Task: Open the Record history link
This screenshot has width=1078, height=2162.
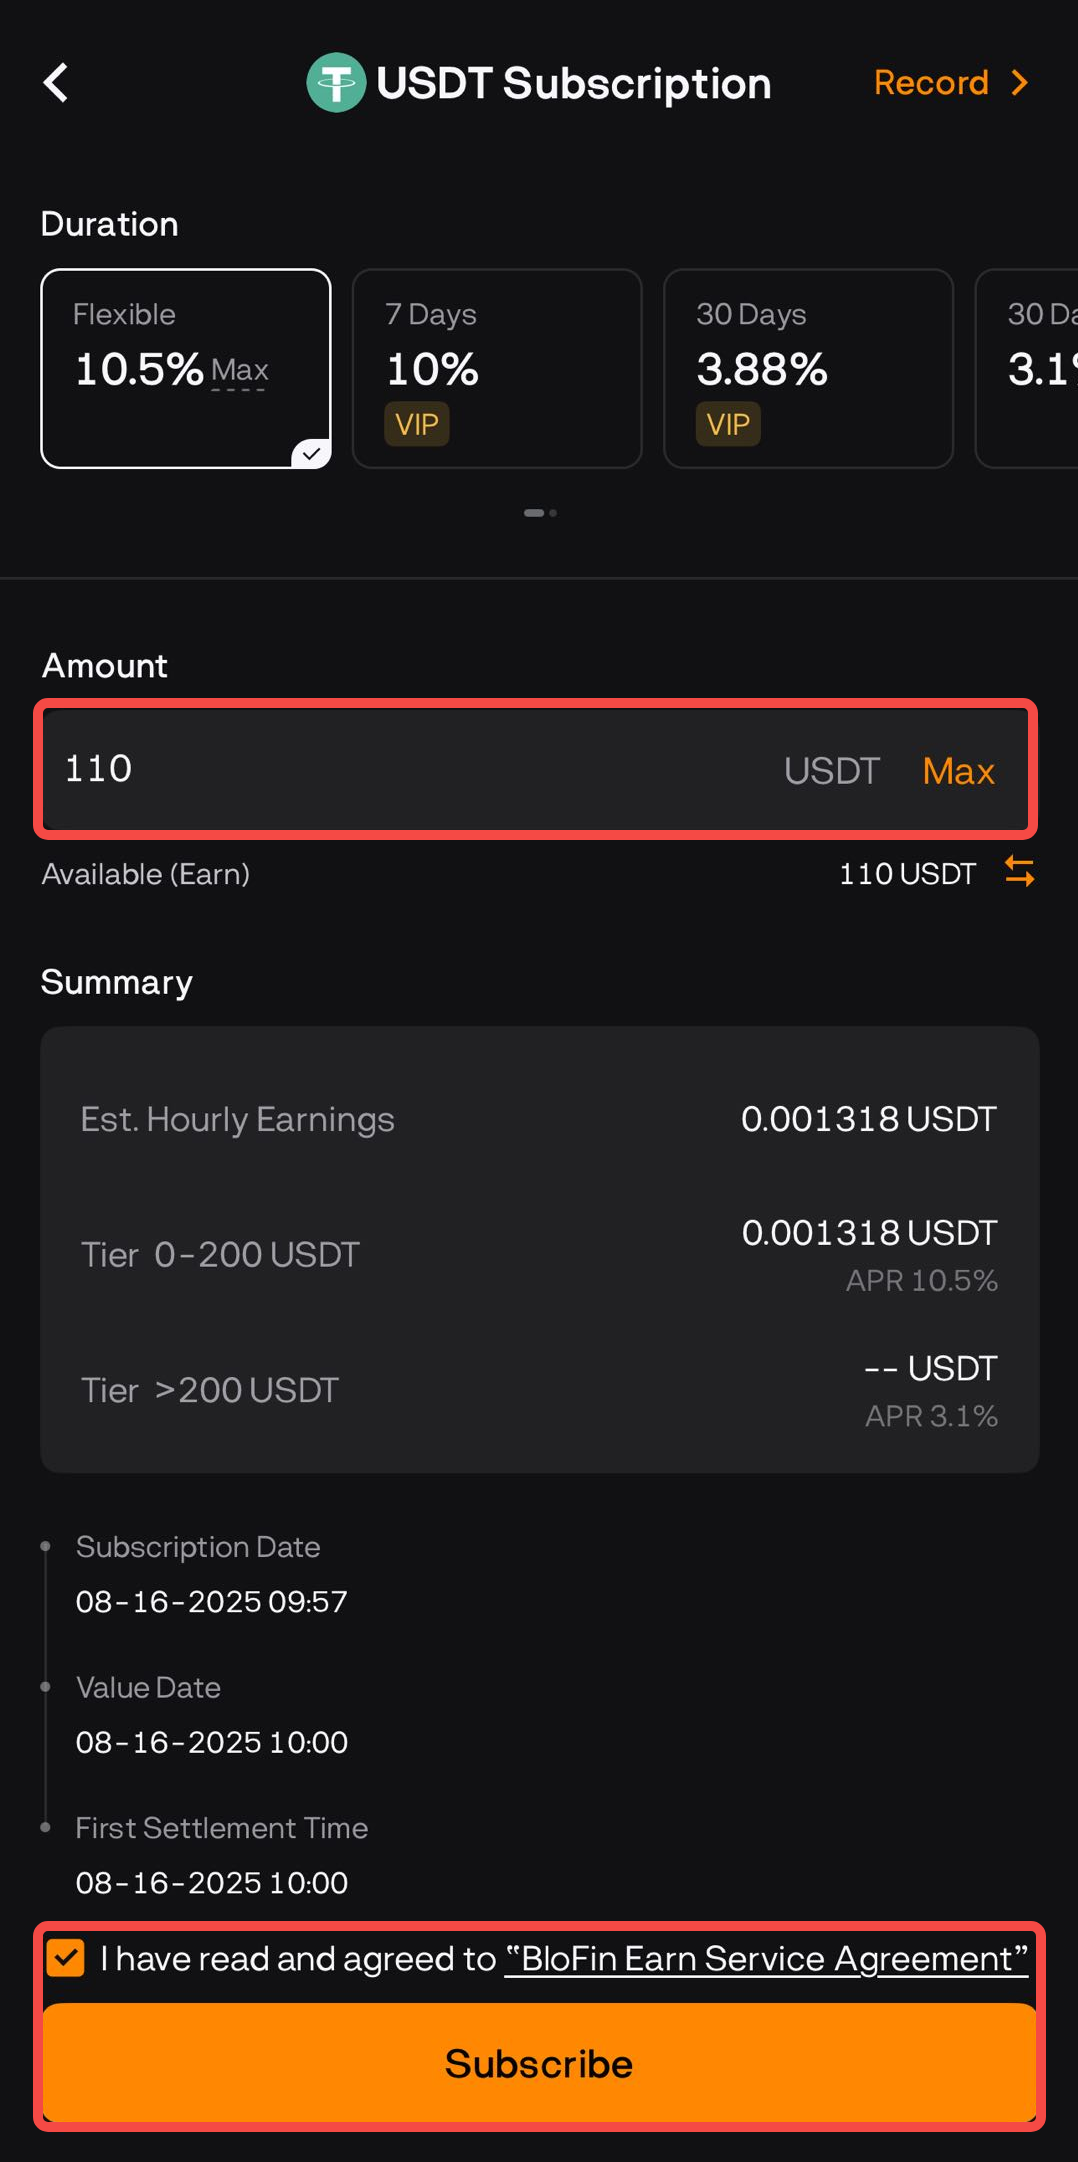Action: coord(931,83)
